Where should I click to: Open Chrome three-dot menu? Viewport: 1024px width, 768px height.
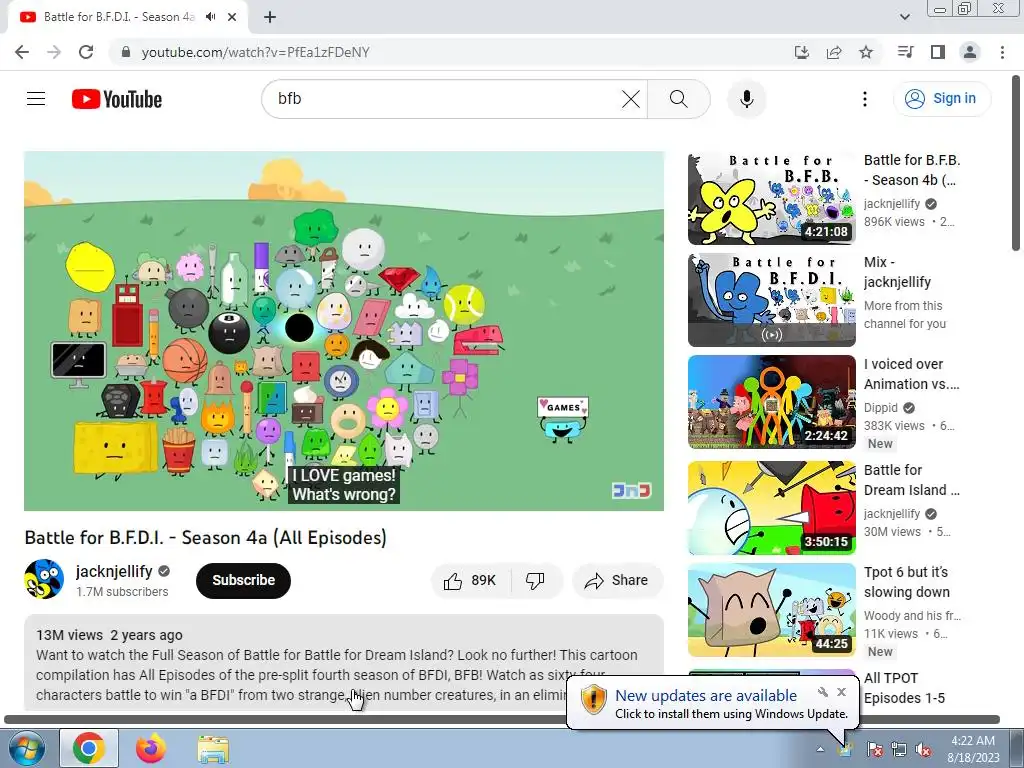coord(1002,52)
